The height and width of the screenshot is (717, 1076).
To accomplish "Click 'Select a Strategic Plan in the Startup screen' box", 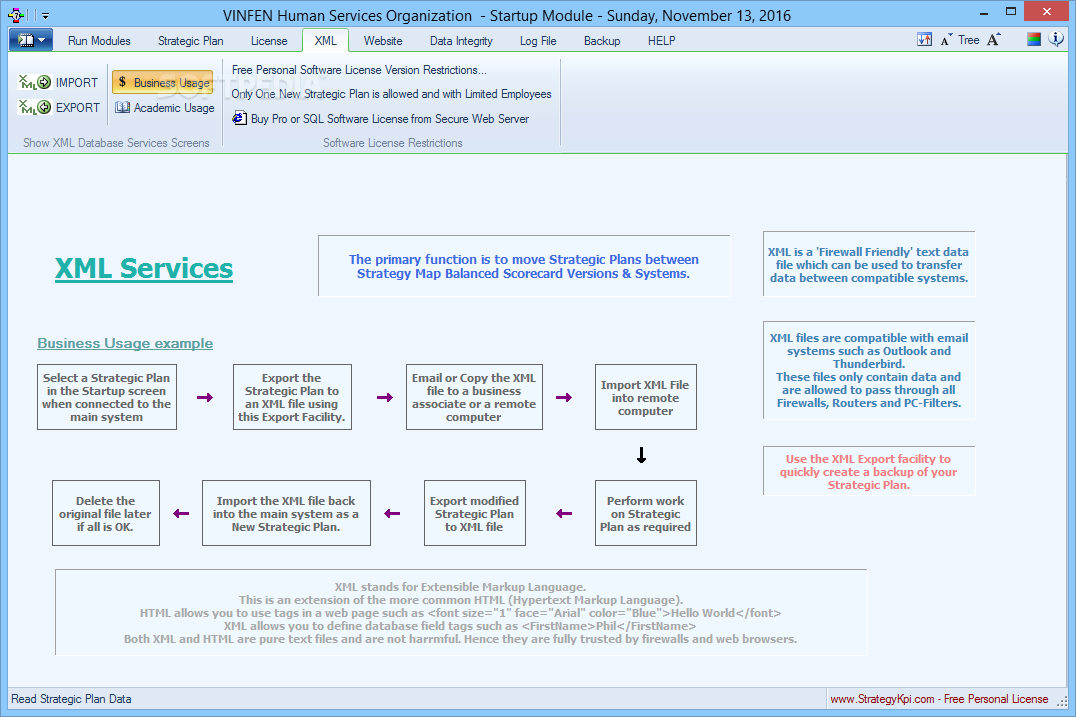I will [106, 397].
